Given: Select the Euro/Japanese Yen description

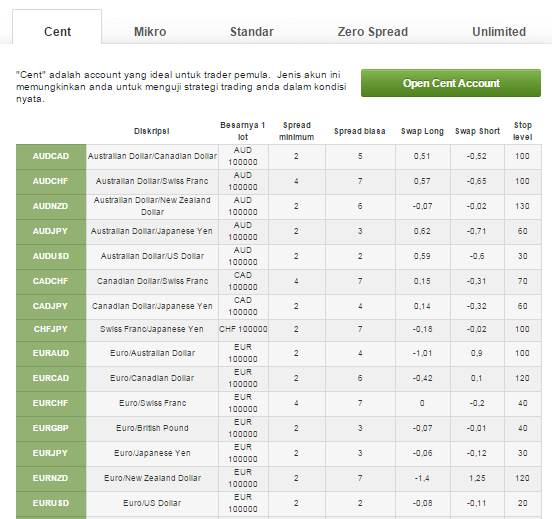Looking at the screenshot, I should pos(152,453).
